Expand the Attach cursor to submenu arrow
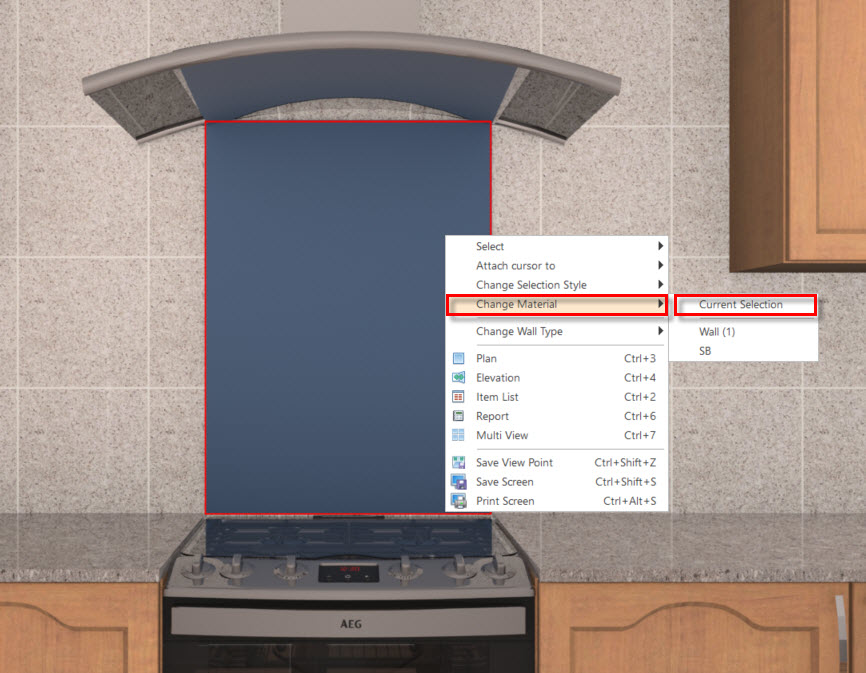The image size is (866, 673). pos(660,266)
